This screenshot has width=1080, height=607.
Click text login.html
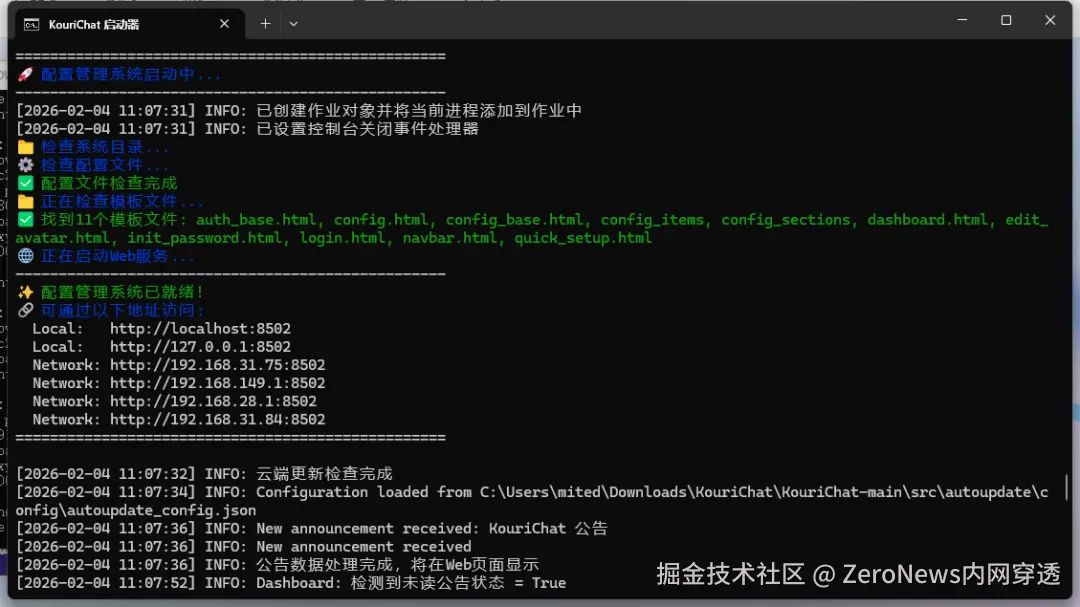(342, 238)
